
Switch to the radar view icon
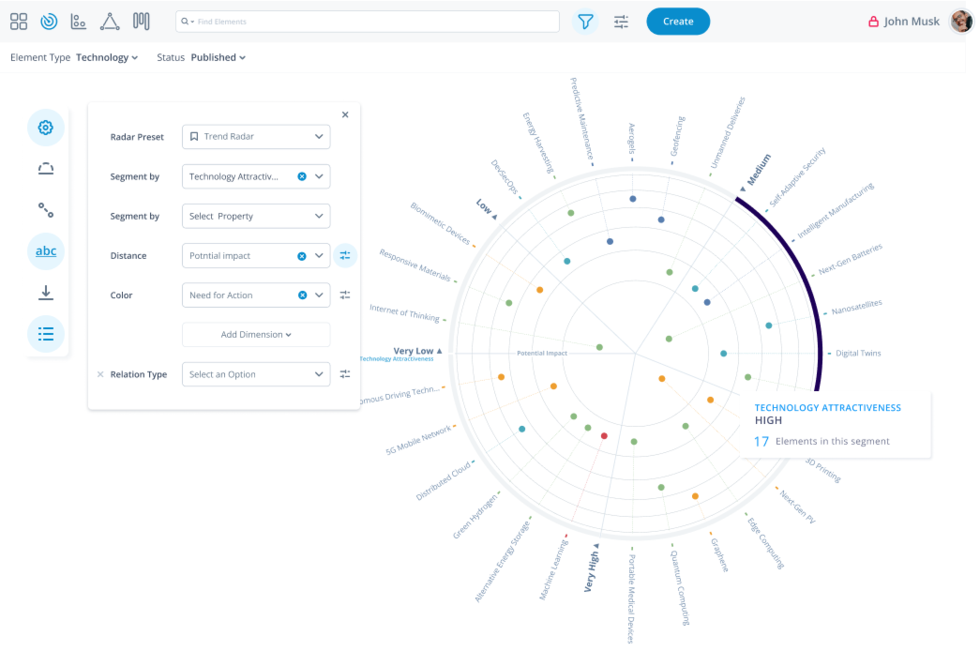click(48, 21)
